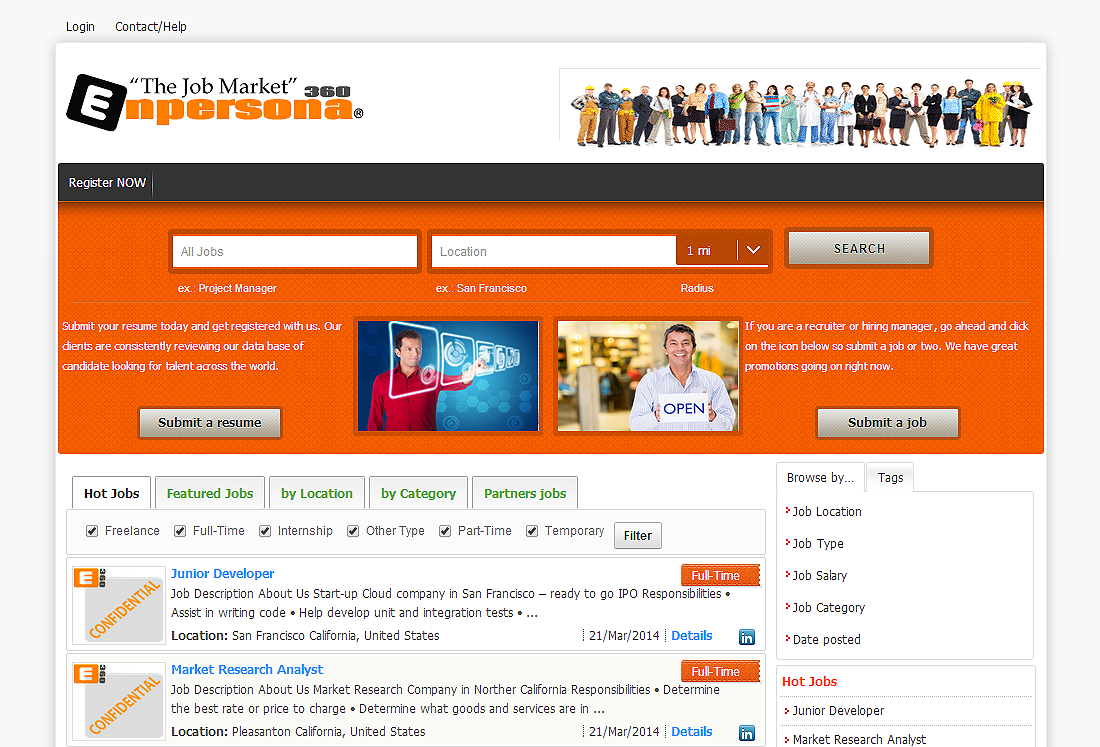Click the 'ex.: Project Manager' hint text
Screen dimensions: 1100x747
pos(227,288)
